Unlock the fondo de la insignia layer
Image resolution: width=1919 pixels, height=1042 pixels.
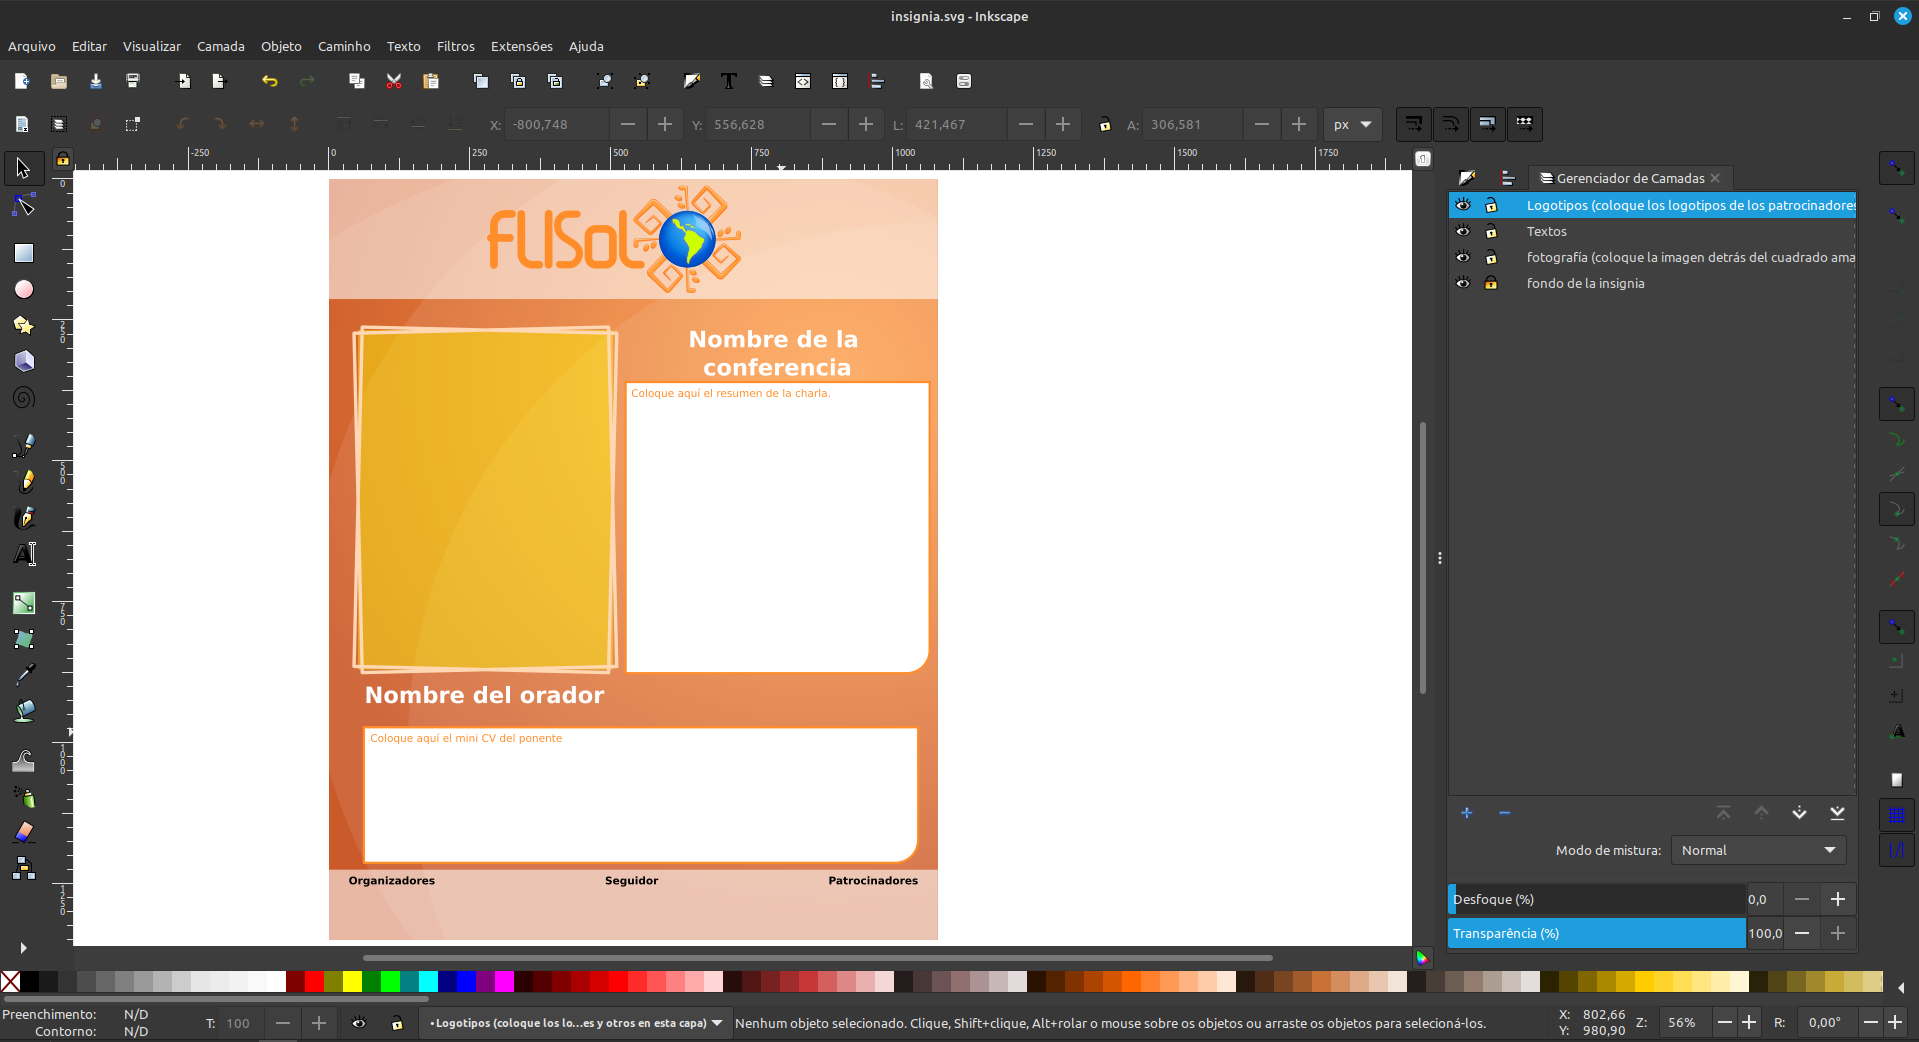tap(1491, 283)
